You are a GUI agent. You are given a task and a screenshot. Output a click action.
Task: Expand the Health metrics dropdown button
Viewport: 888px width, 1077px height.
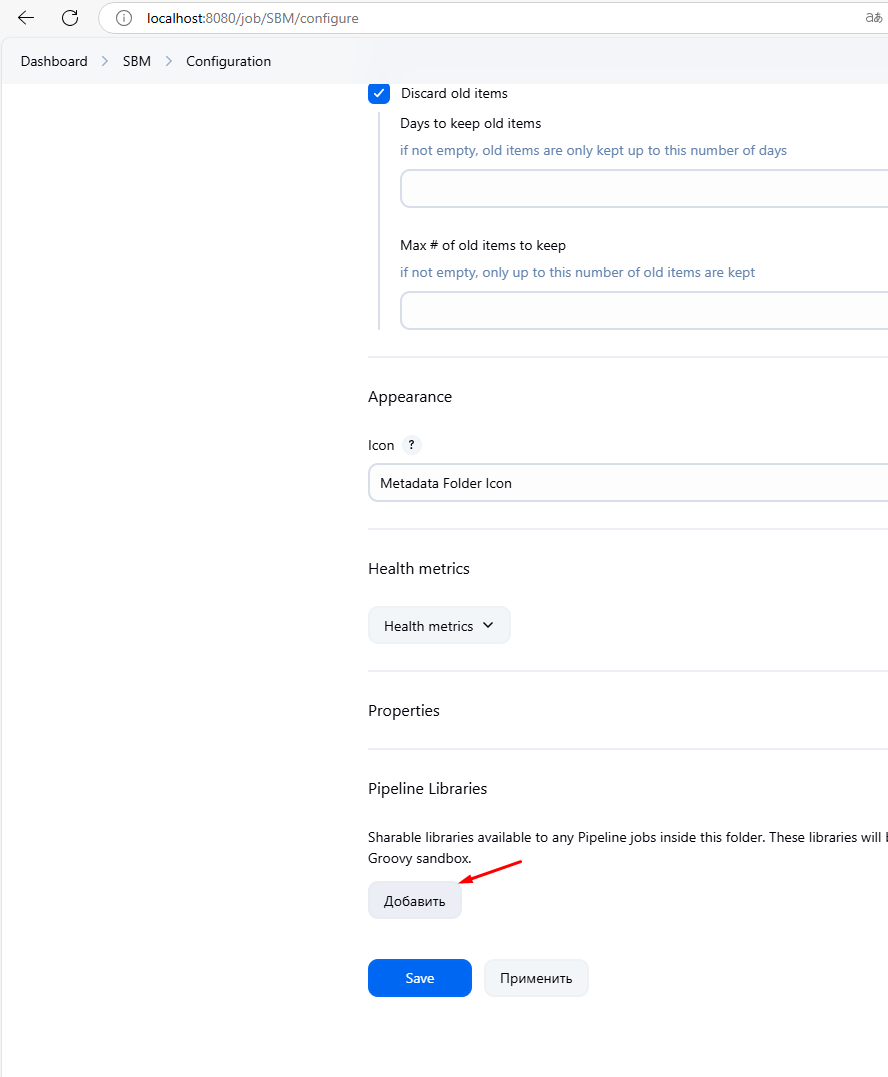tap(439, 626)
